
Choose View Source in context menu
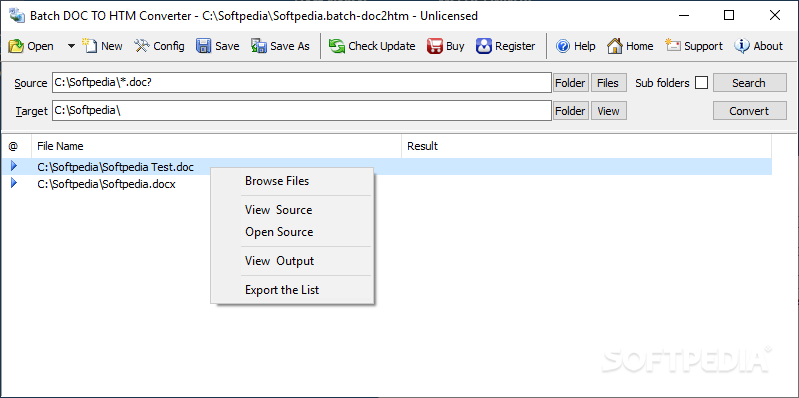pyautogui.click(x=292, y=209)
